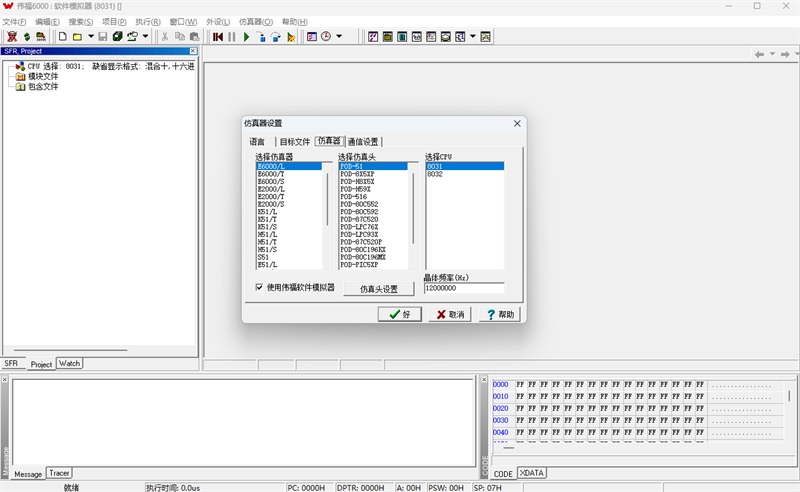Image resolution: width=800 pixels, height=492 pixels.
Task: Switch to 目标文件 tab in dialog
Action: pos(294,142)
